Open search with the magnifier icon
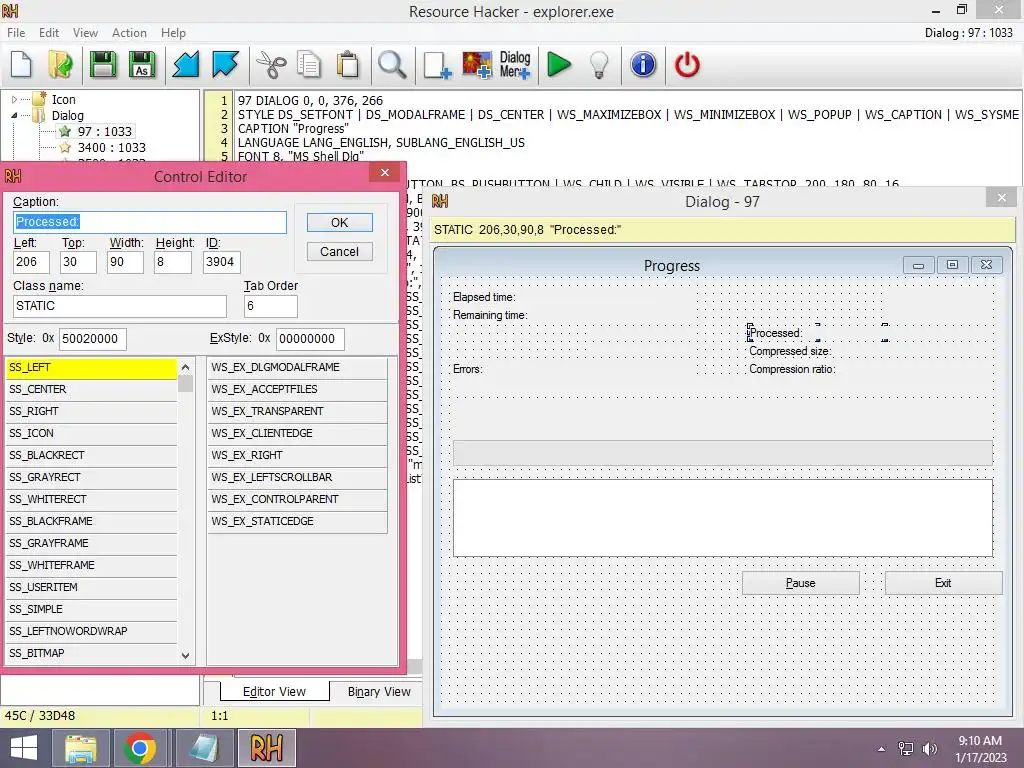 click(x=392, y=65)
